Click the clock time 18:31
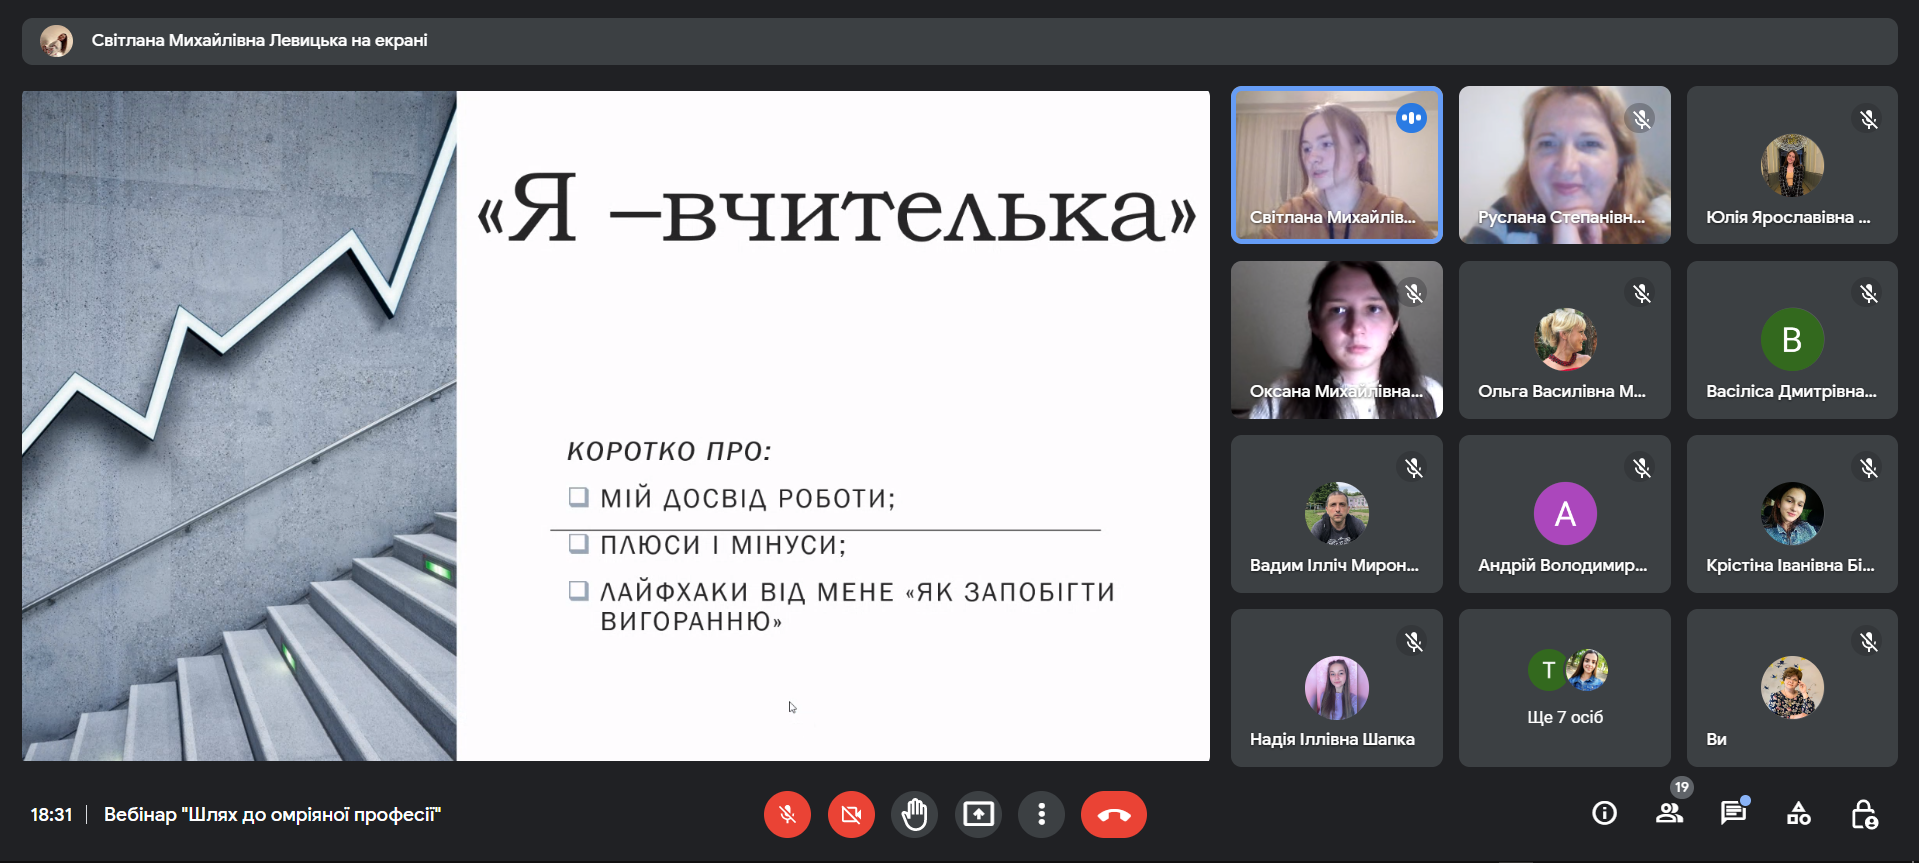This screenshot has width=1919, height=863. pos(51,814)
